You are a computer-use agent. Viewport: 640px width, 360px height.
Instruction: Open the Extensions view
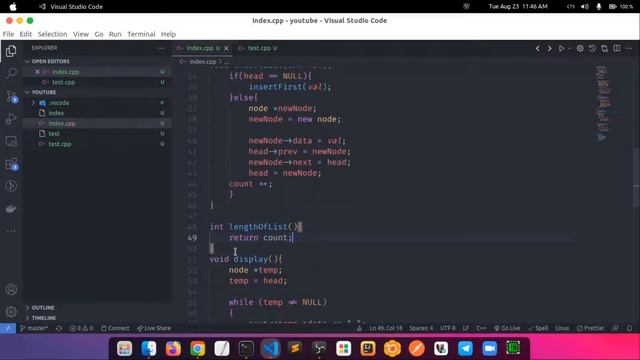tap(11, 164)
